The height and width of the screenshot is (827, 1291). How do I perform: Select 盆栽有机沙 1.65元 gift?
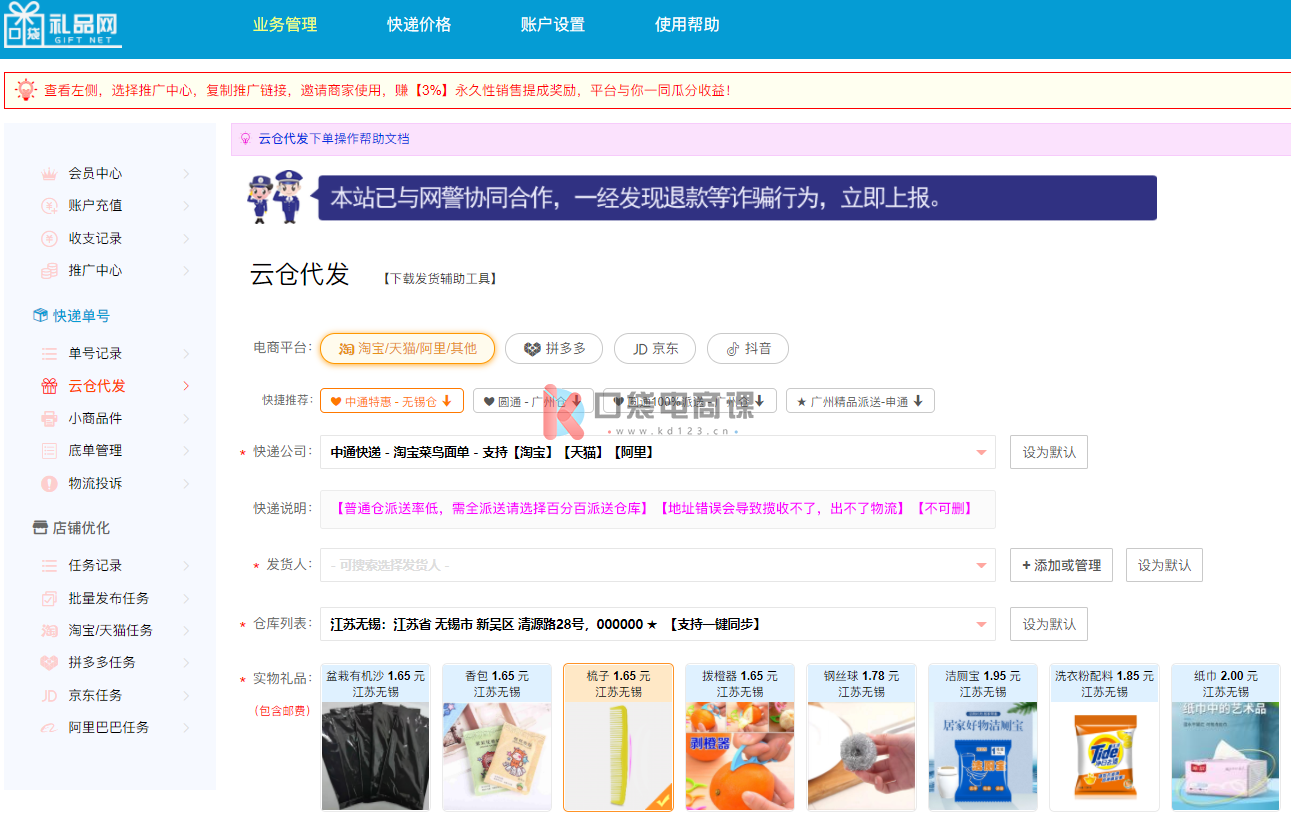[x=376, y=737]
